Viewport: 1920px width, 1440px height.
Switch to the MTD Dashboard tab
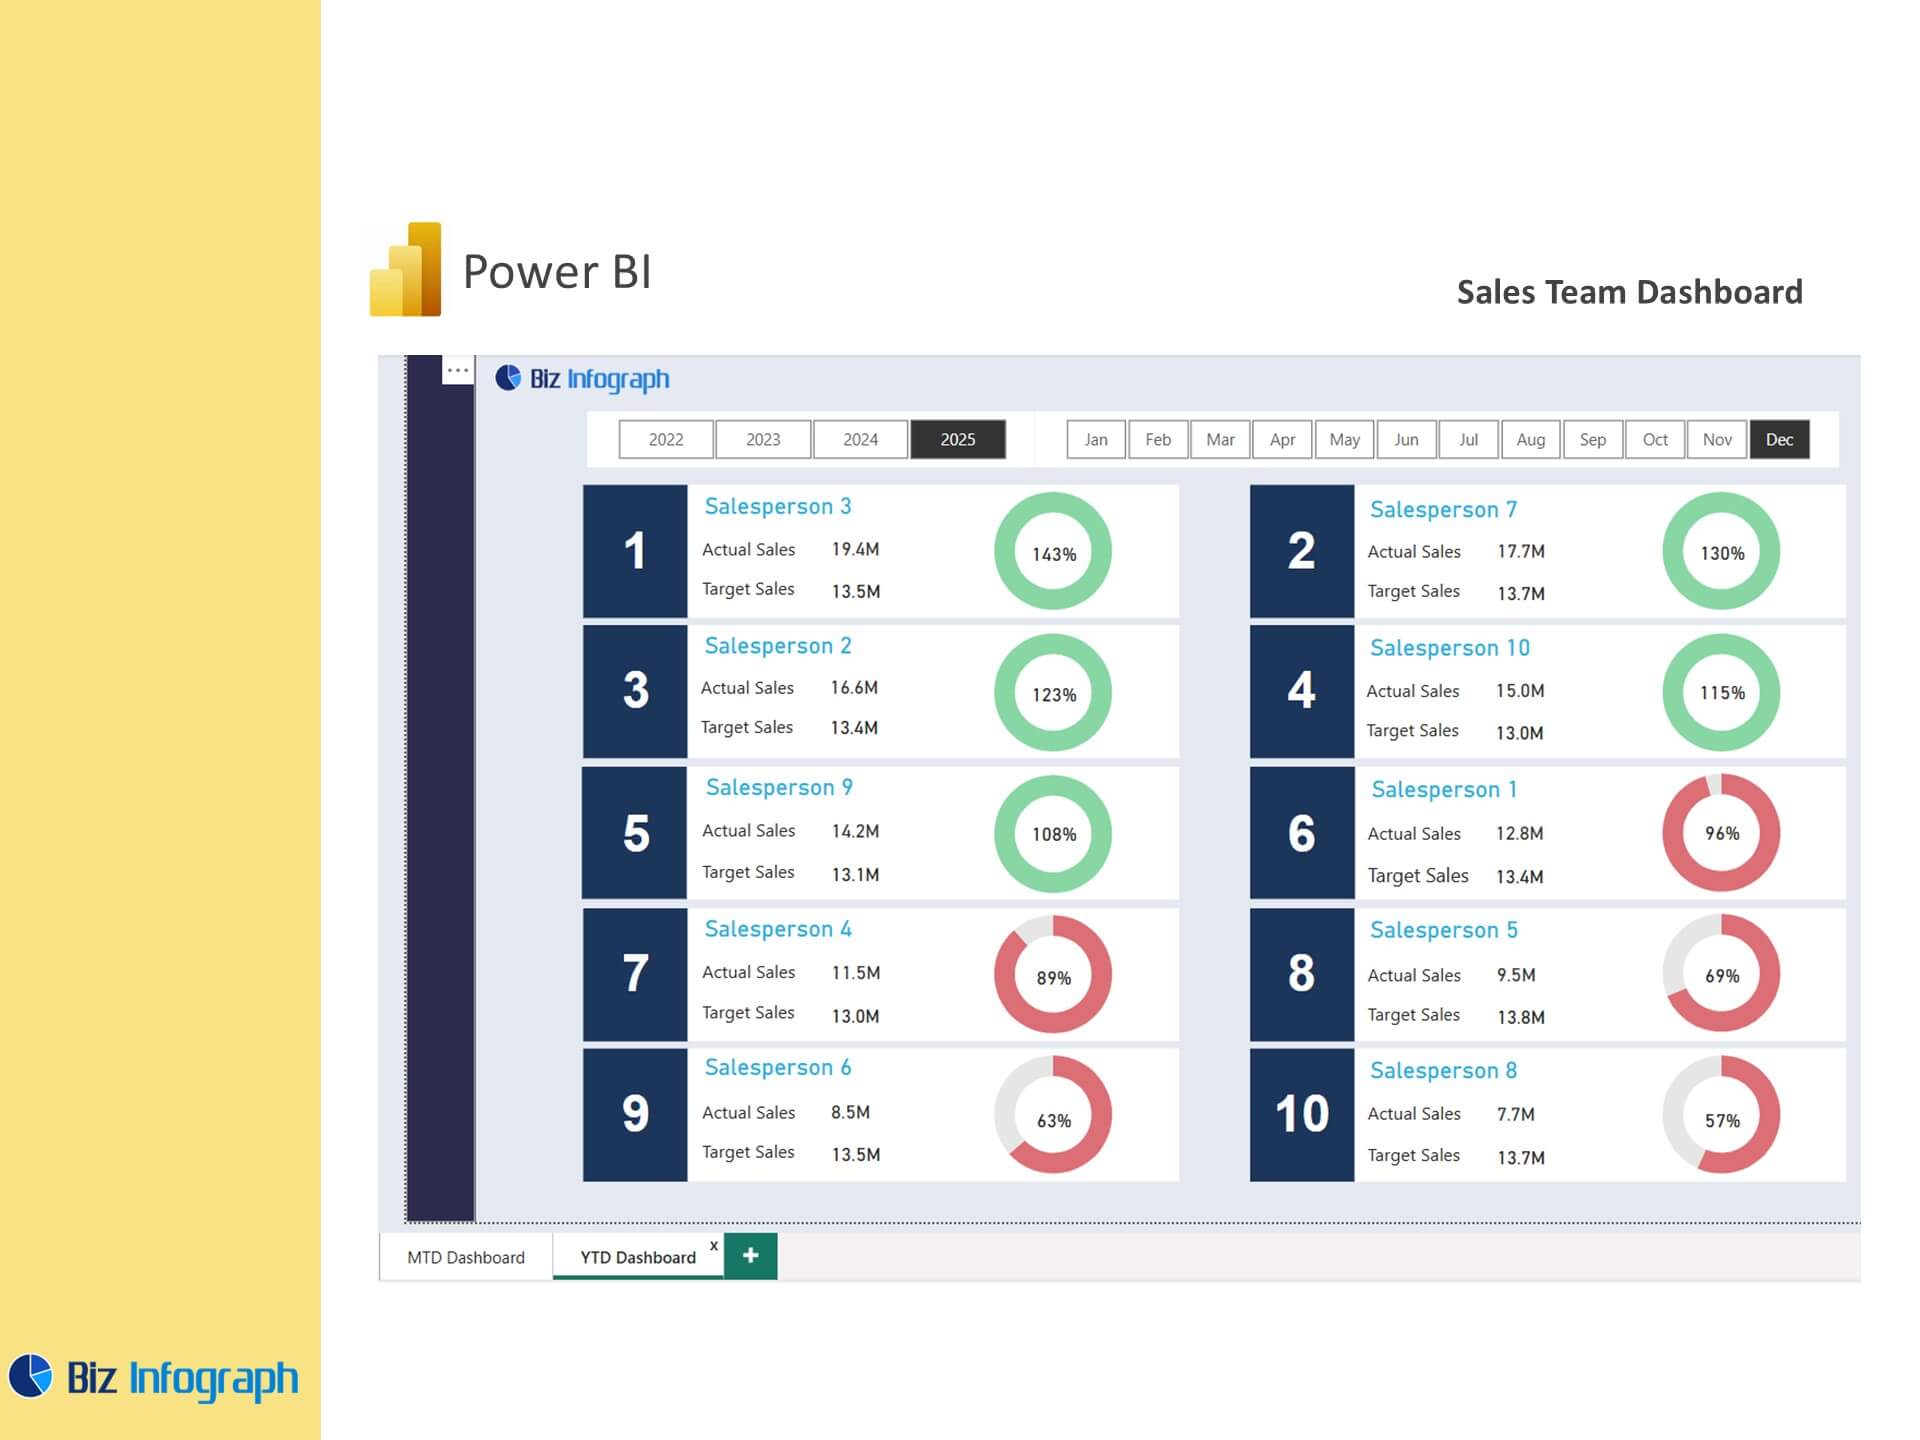tap(466, 1257)
